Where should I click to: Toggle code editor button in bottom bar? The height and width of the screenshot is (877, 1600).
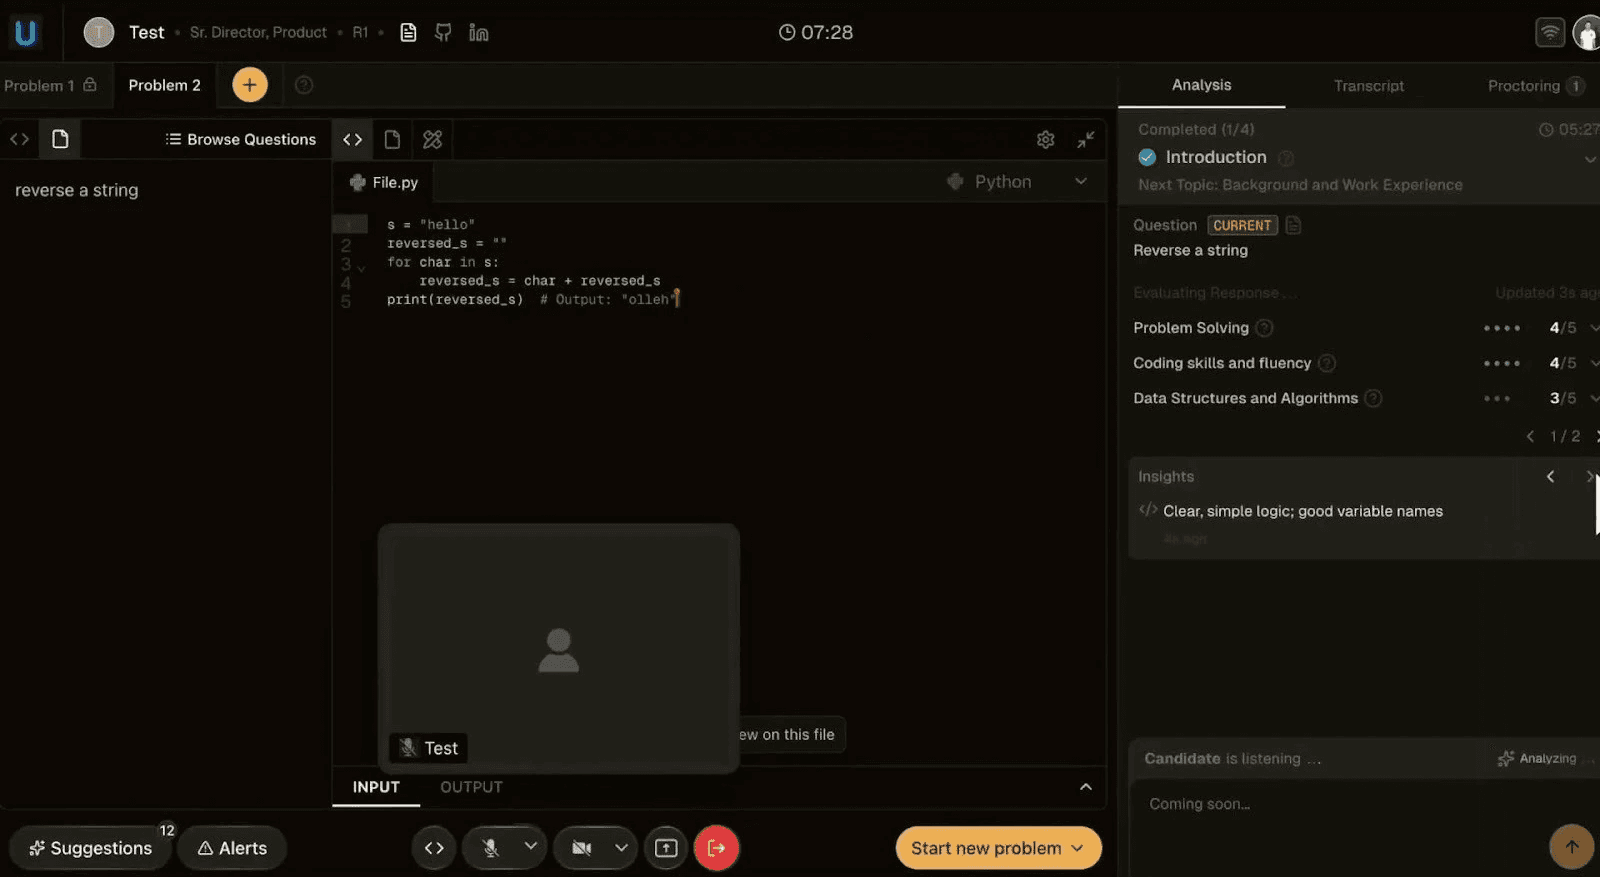tap(434, 848)
